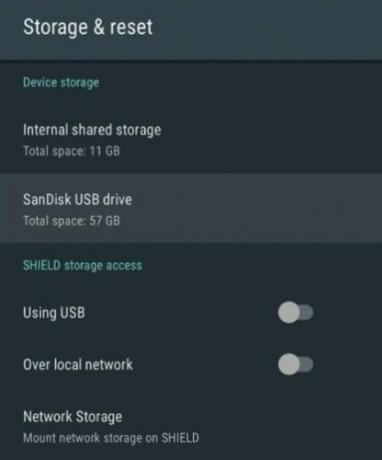
Task: Click the 'Total space: 11 GB' subtitle
Action: click(71, 151)
